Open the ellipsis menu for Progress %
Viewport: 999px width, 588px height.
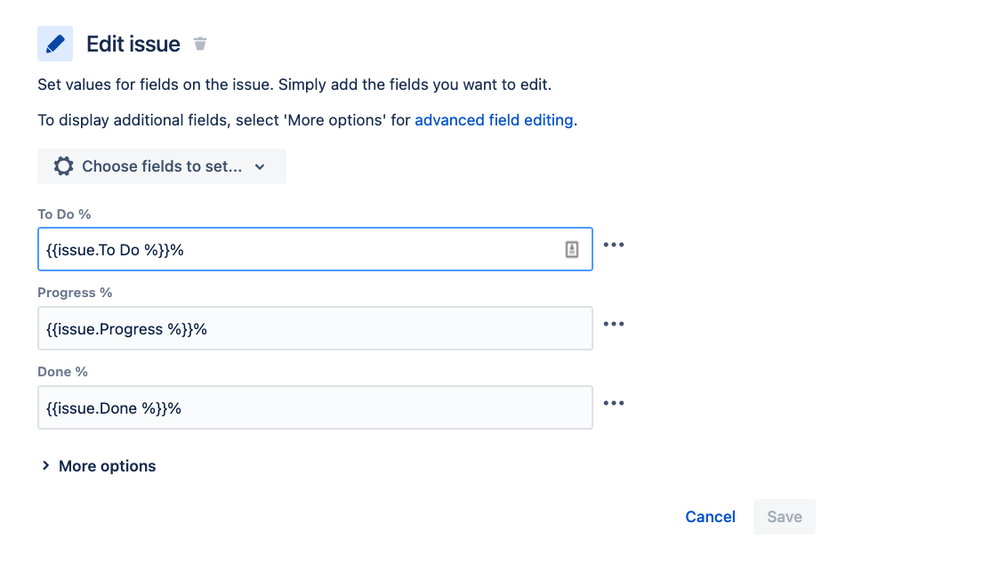point(614,324)
